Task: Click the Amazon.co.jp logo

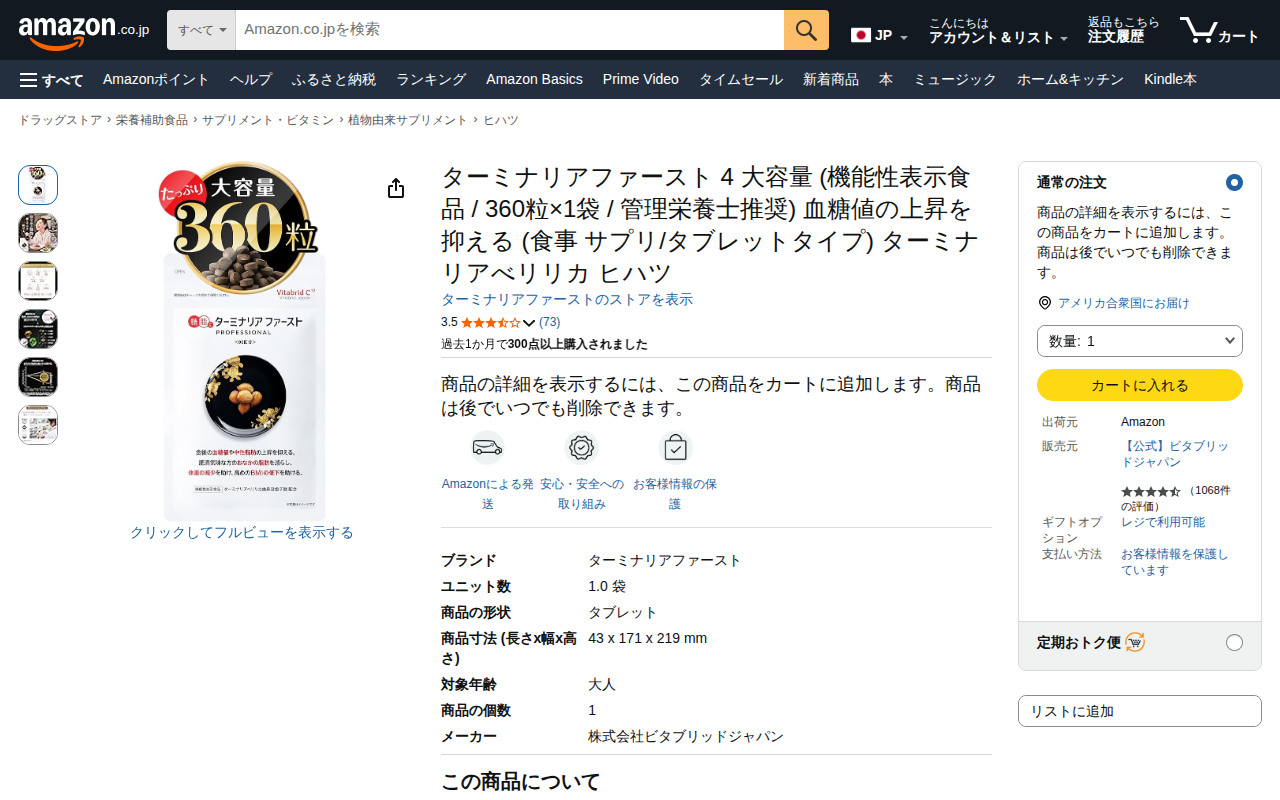Action: (84, 32)
